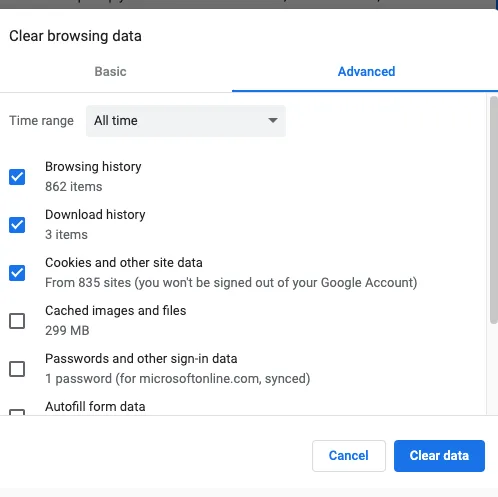Enable Cached images and files checkbox
The height and width of the screenshot is (497, 498).
[x=17, y=321]
